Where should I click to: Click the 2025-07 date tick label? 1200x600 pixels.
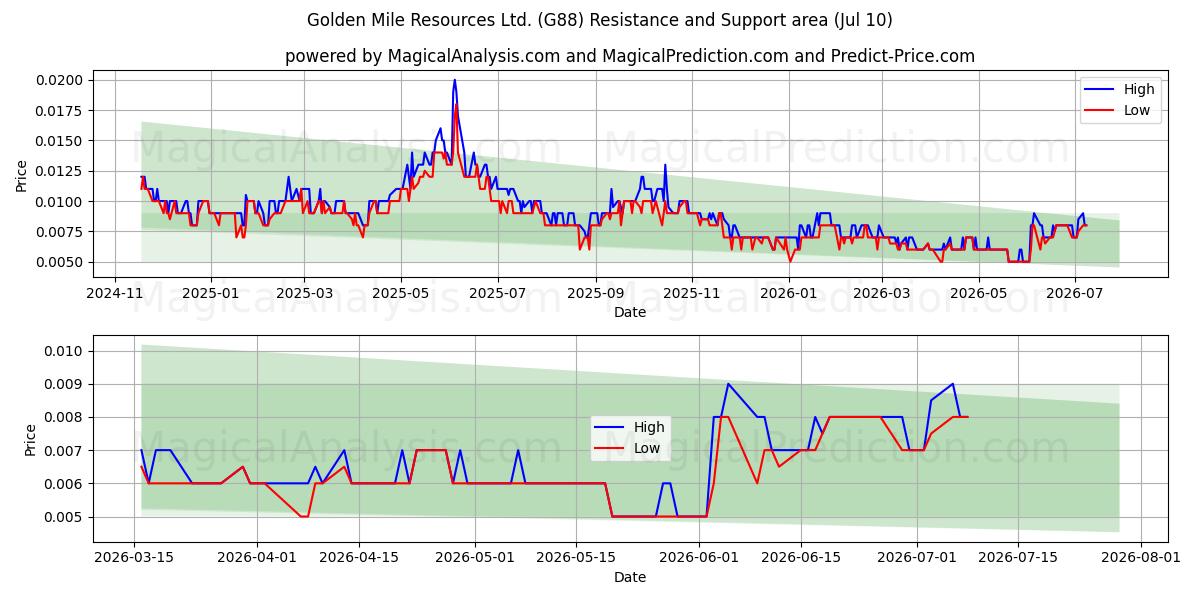coord(497,293)
